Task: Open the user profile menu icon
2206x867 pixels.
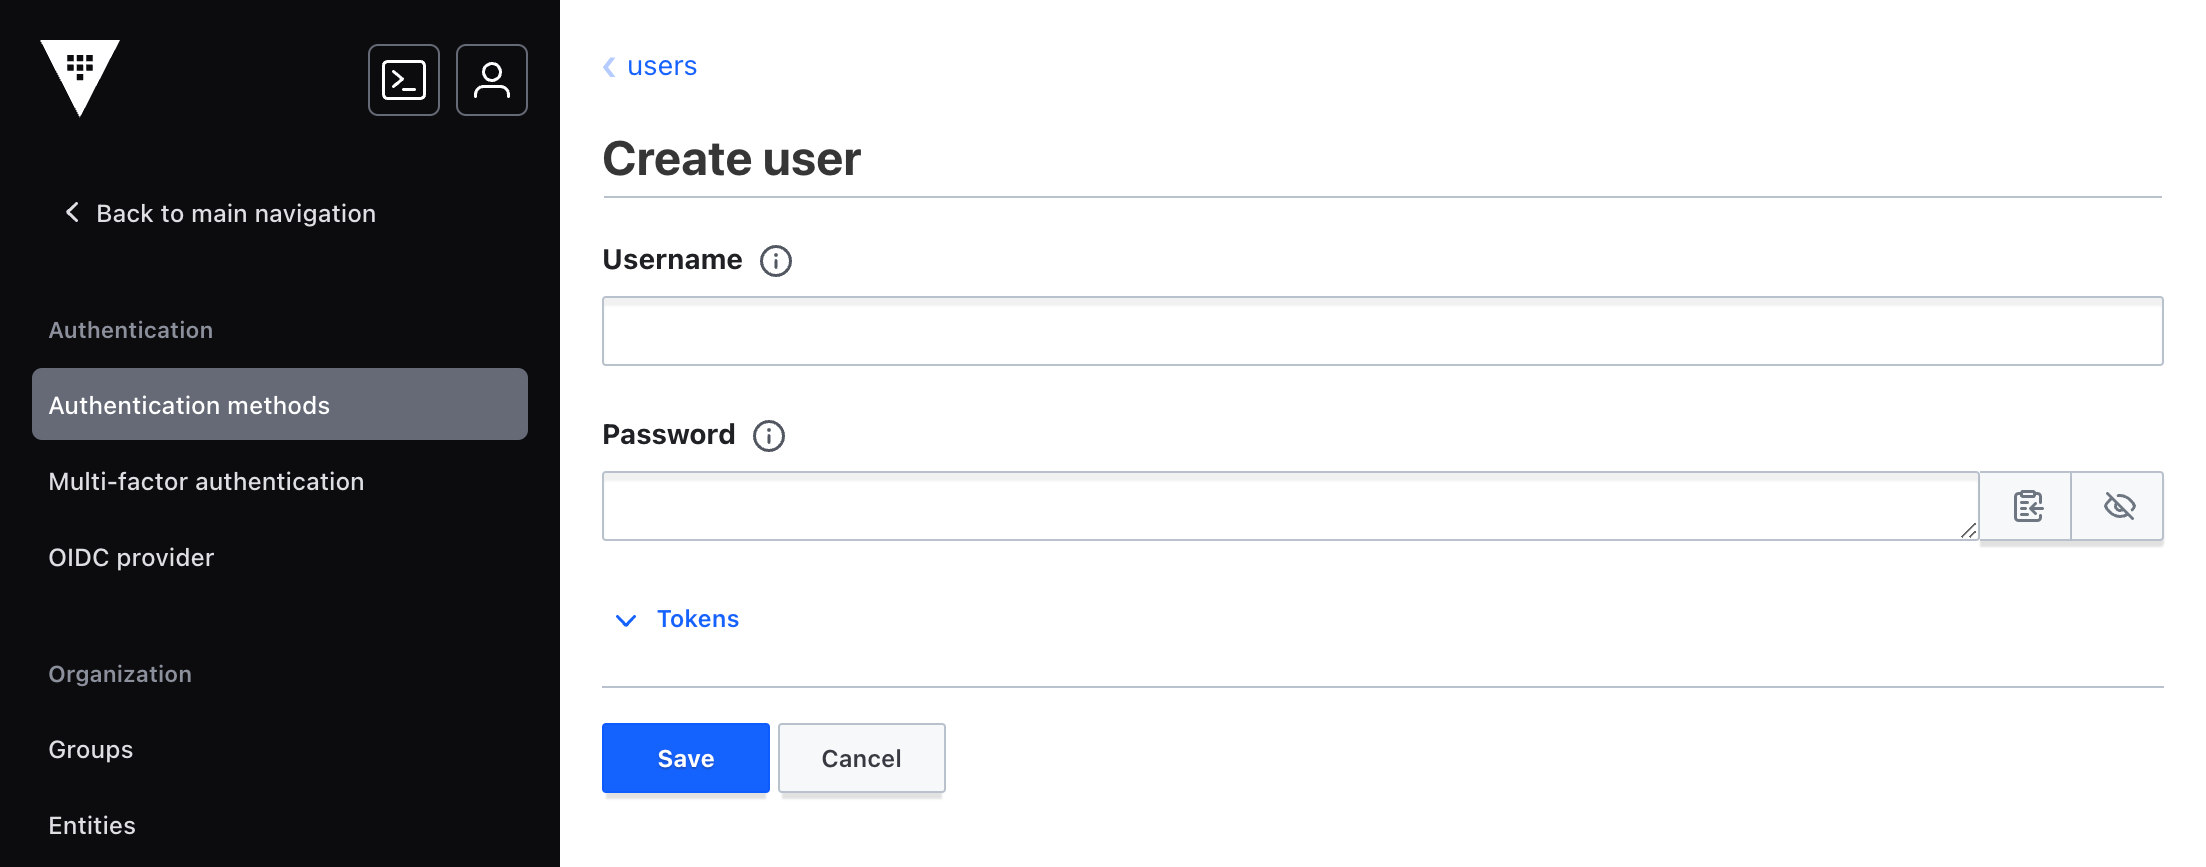Action: [x=492, y=80]
